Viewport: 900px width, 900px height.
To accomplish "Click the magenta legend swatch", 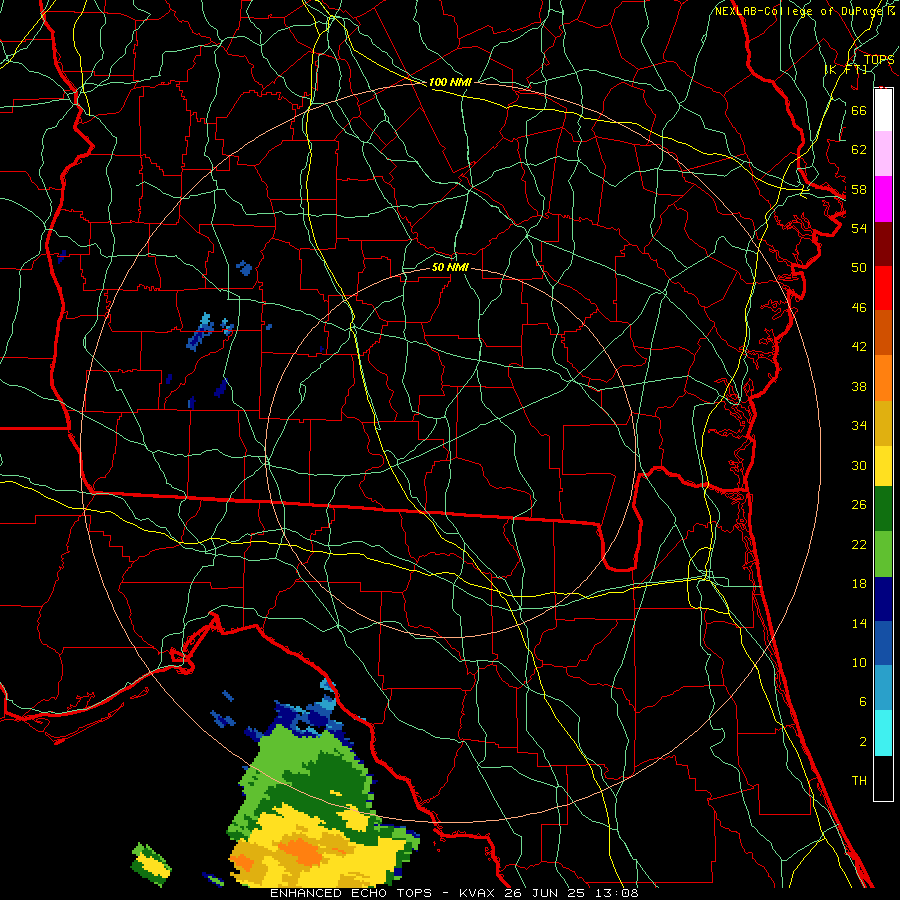I will (x=883, y=199).
